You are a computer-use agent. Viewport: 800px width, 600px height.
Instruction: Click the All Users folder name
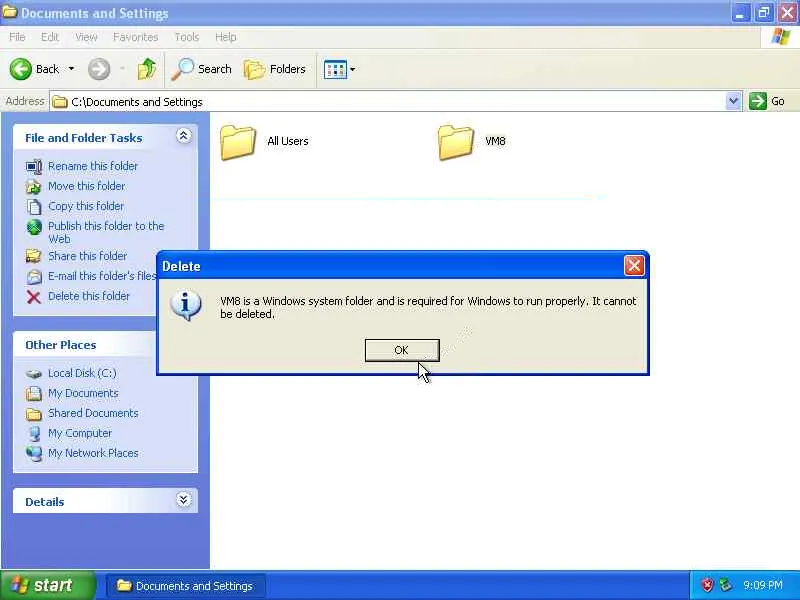(x=288, y=141)
